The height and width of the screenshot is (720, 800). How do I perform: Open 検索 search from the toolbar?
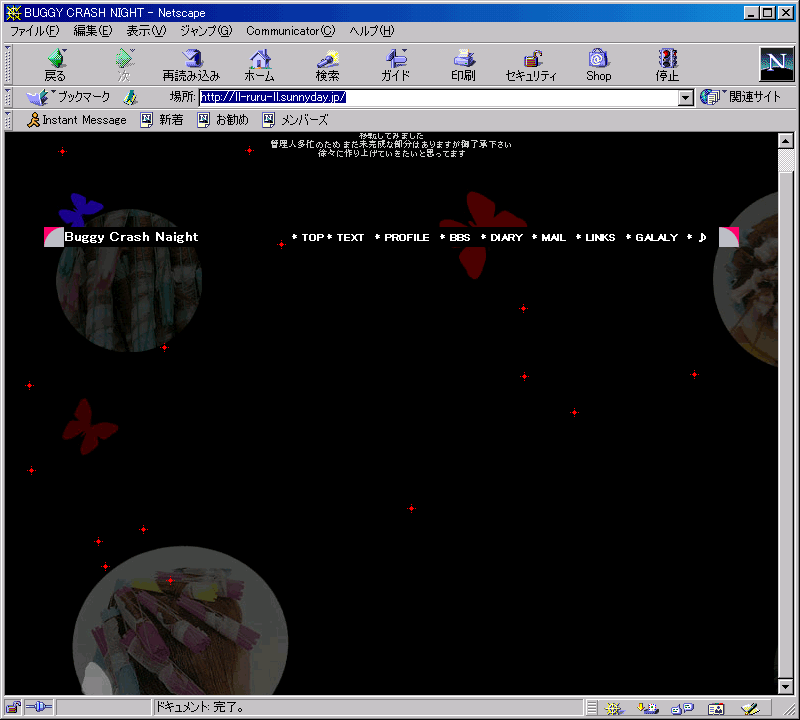pos(328,65)
